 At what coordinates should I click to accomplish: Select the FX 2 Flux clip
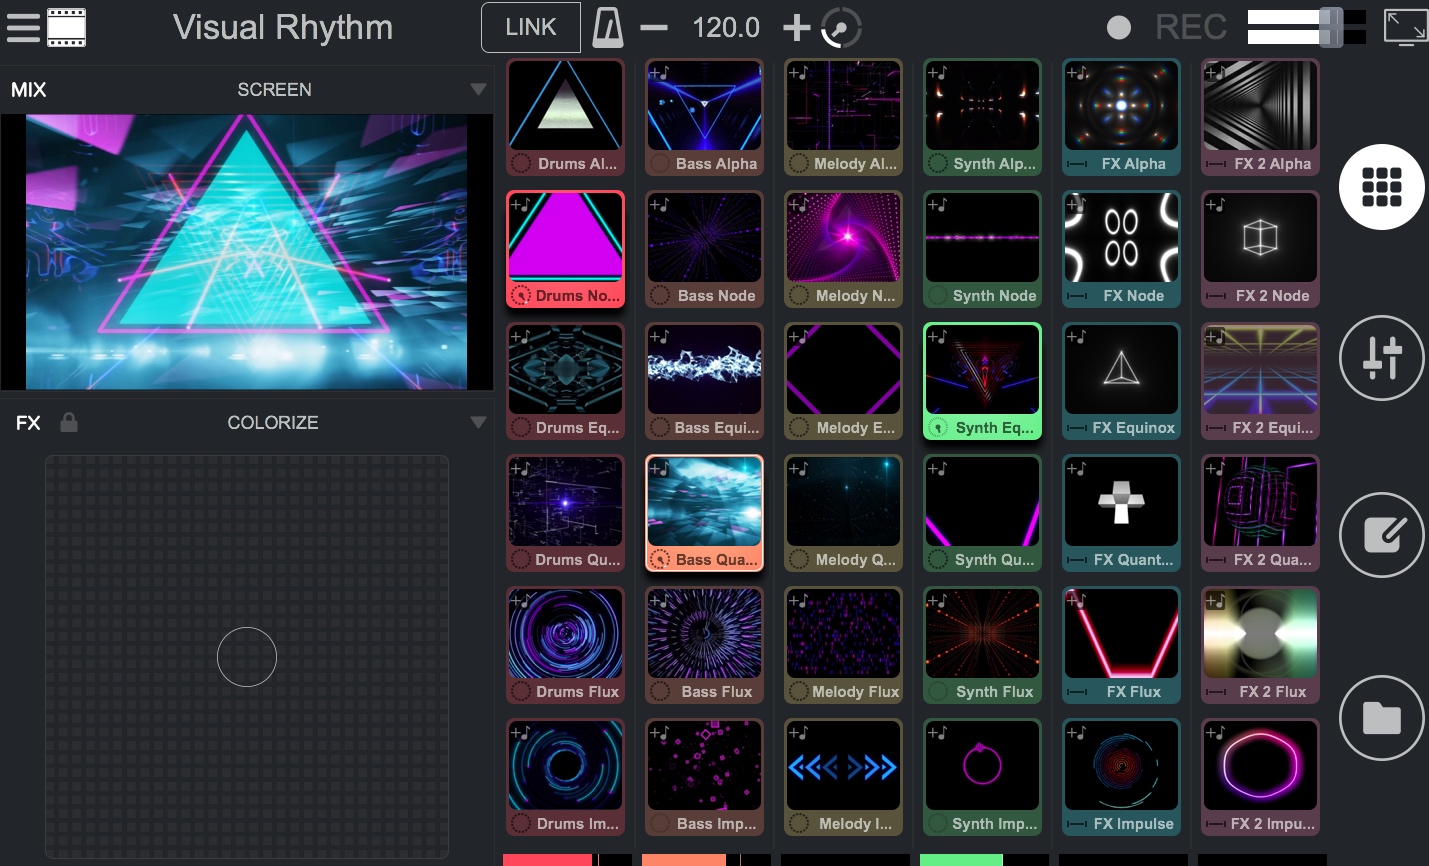tap(1261, 645)
